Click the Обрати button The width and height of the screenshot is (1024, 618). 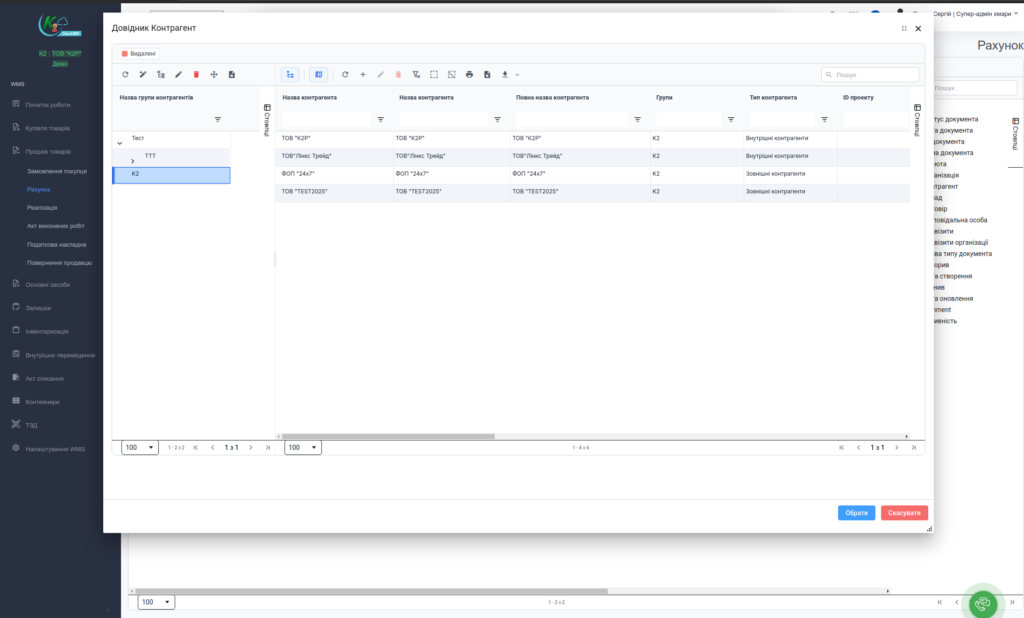pos(856,513)
